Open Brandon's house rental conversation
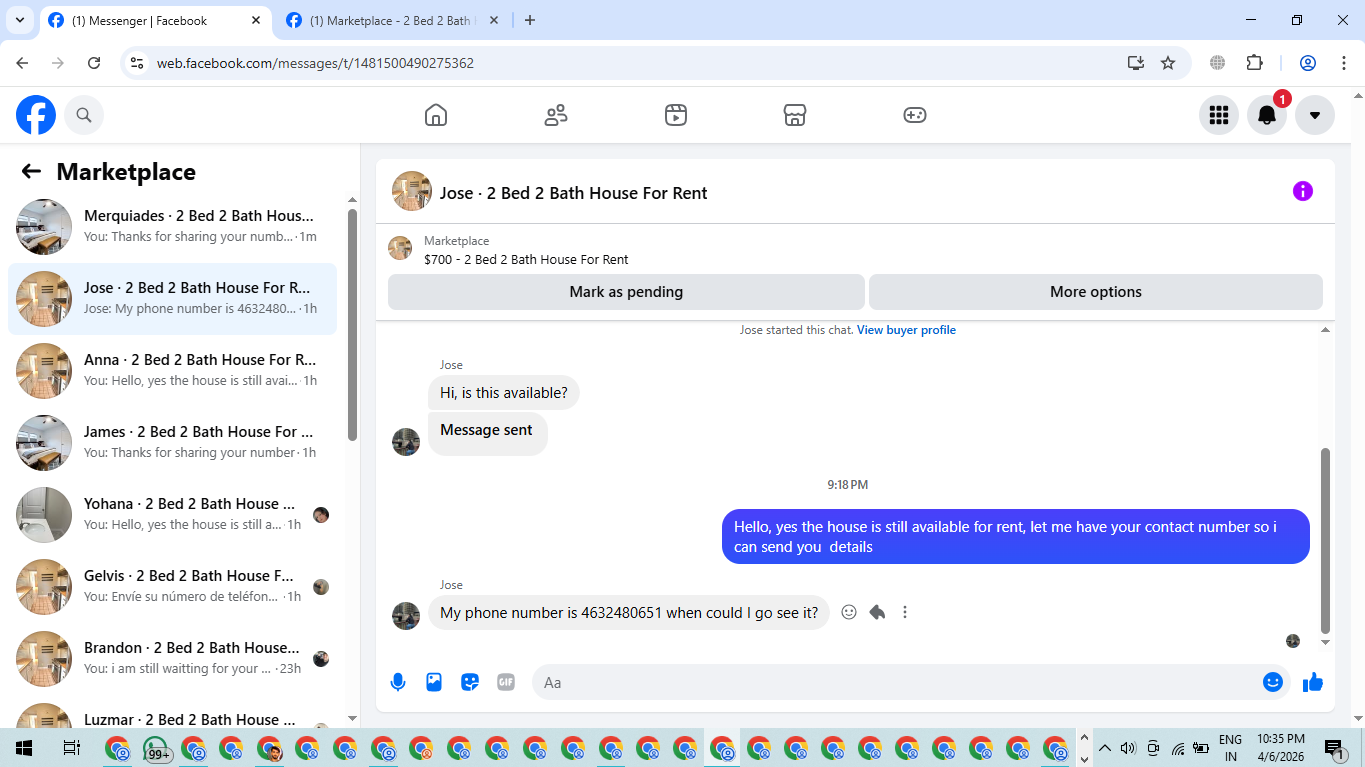This screenshot has width=1365, height=767. (x=172, y=659)
